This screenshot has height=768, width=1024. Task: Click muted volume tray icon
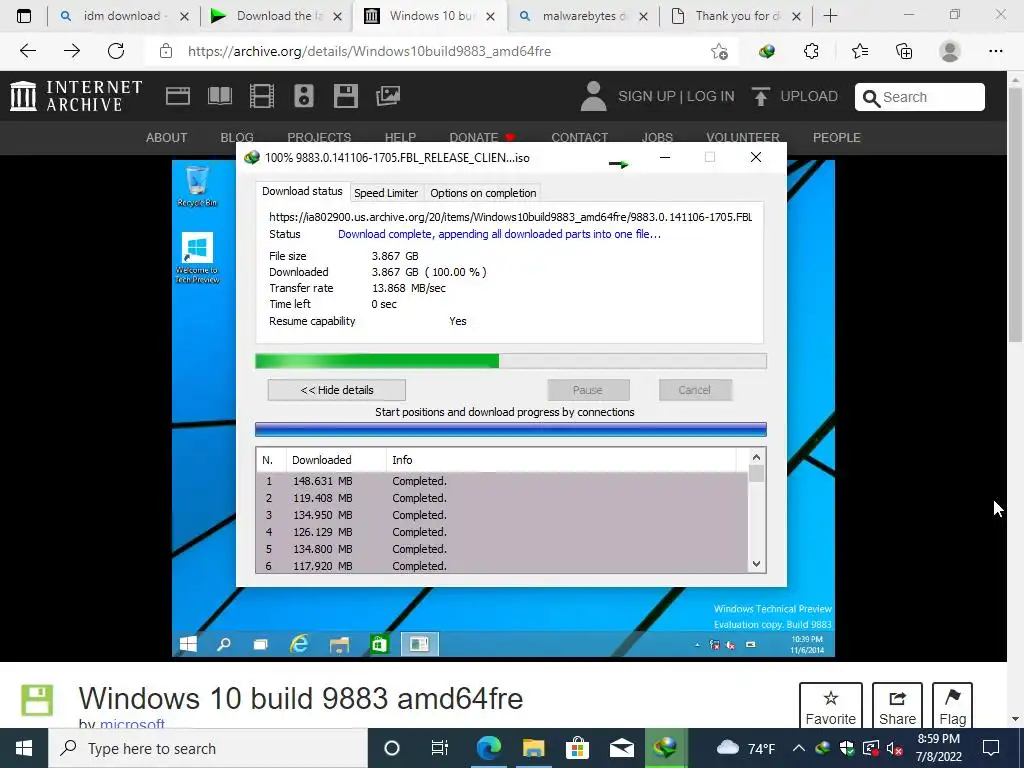895,748
